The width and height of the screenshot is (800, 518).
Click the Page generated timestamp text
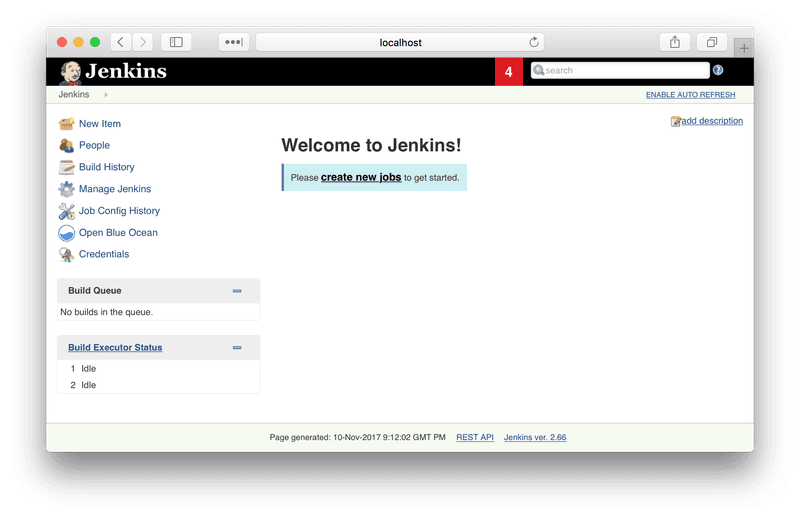tap(358, 437)
